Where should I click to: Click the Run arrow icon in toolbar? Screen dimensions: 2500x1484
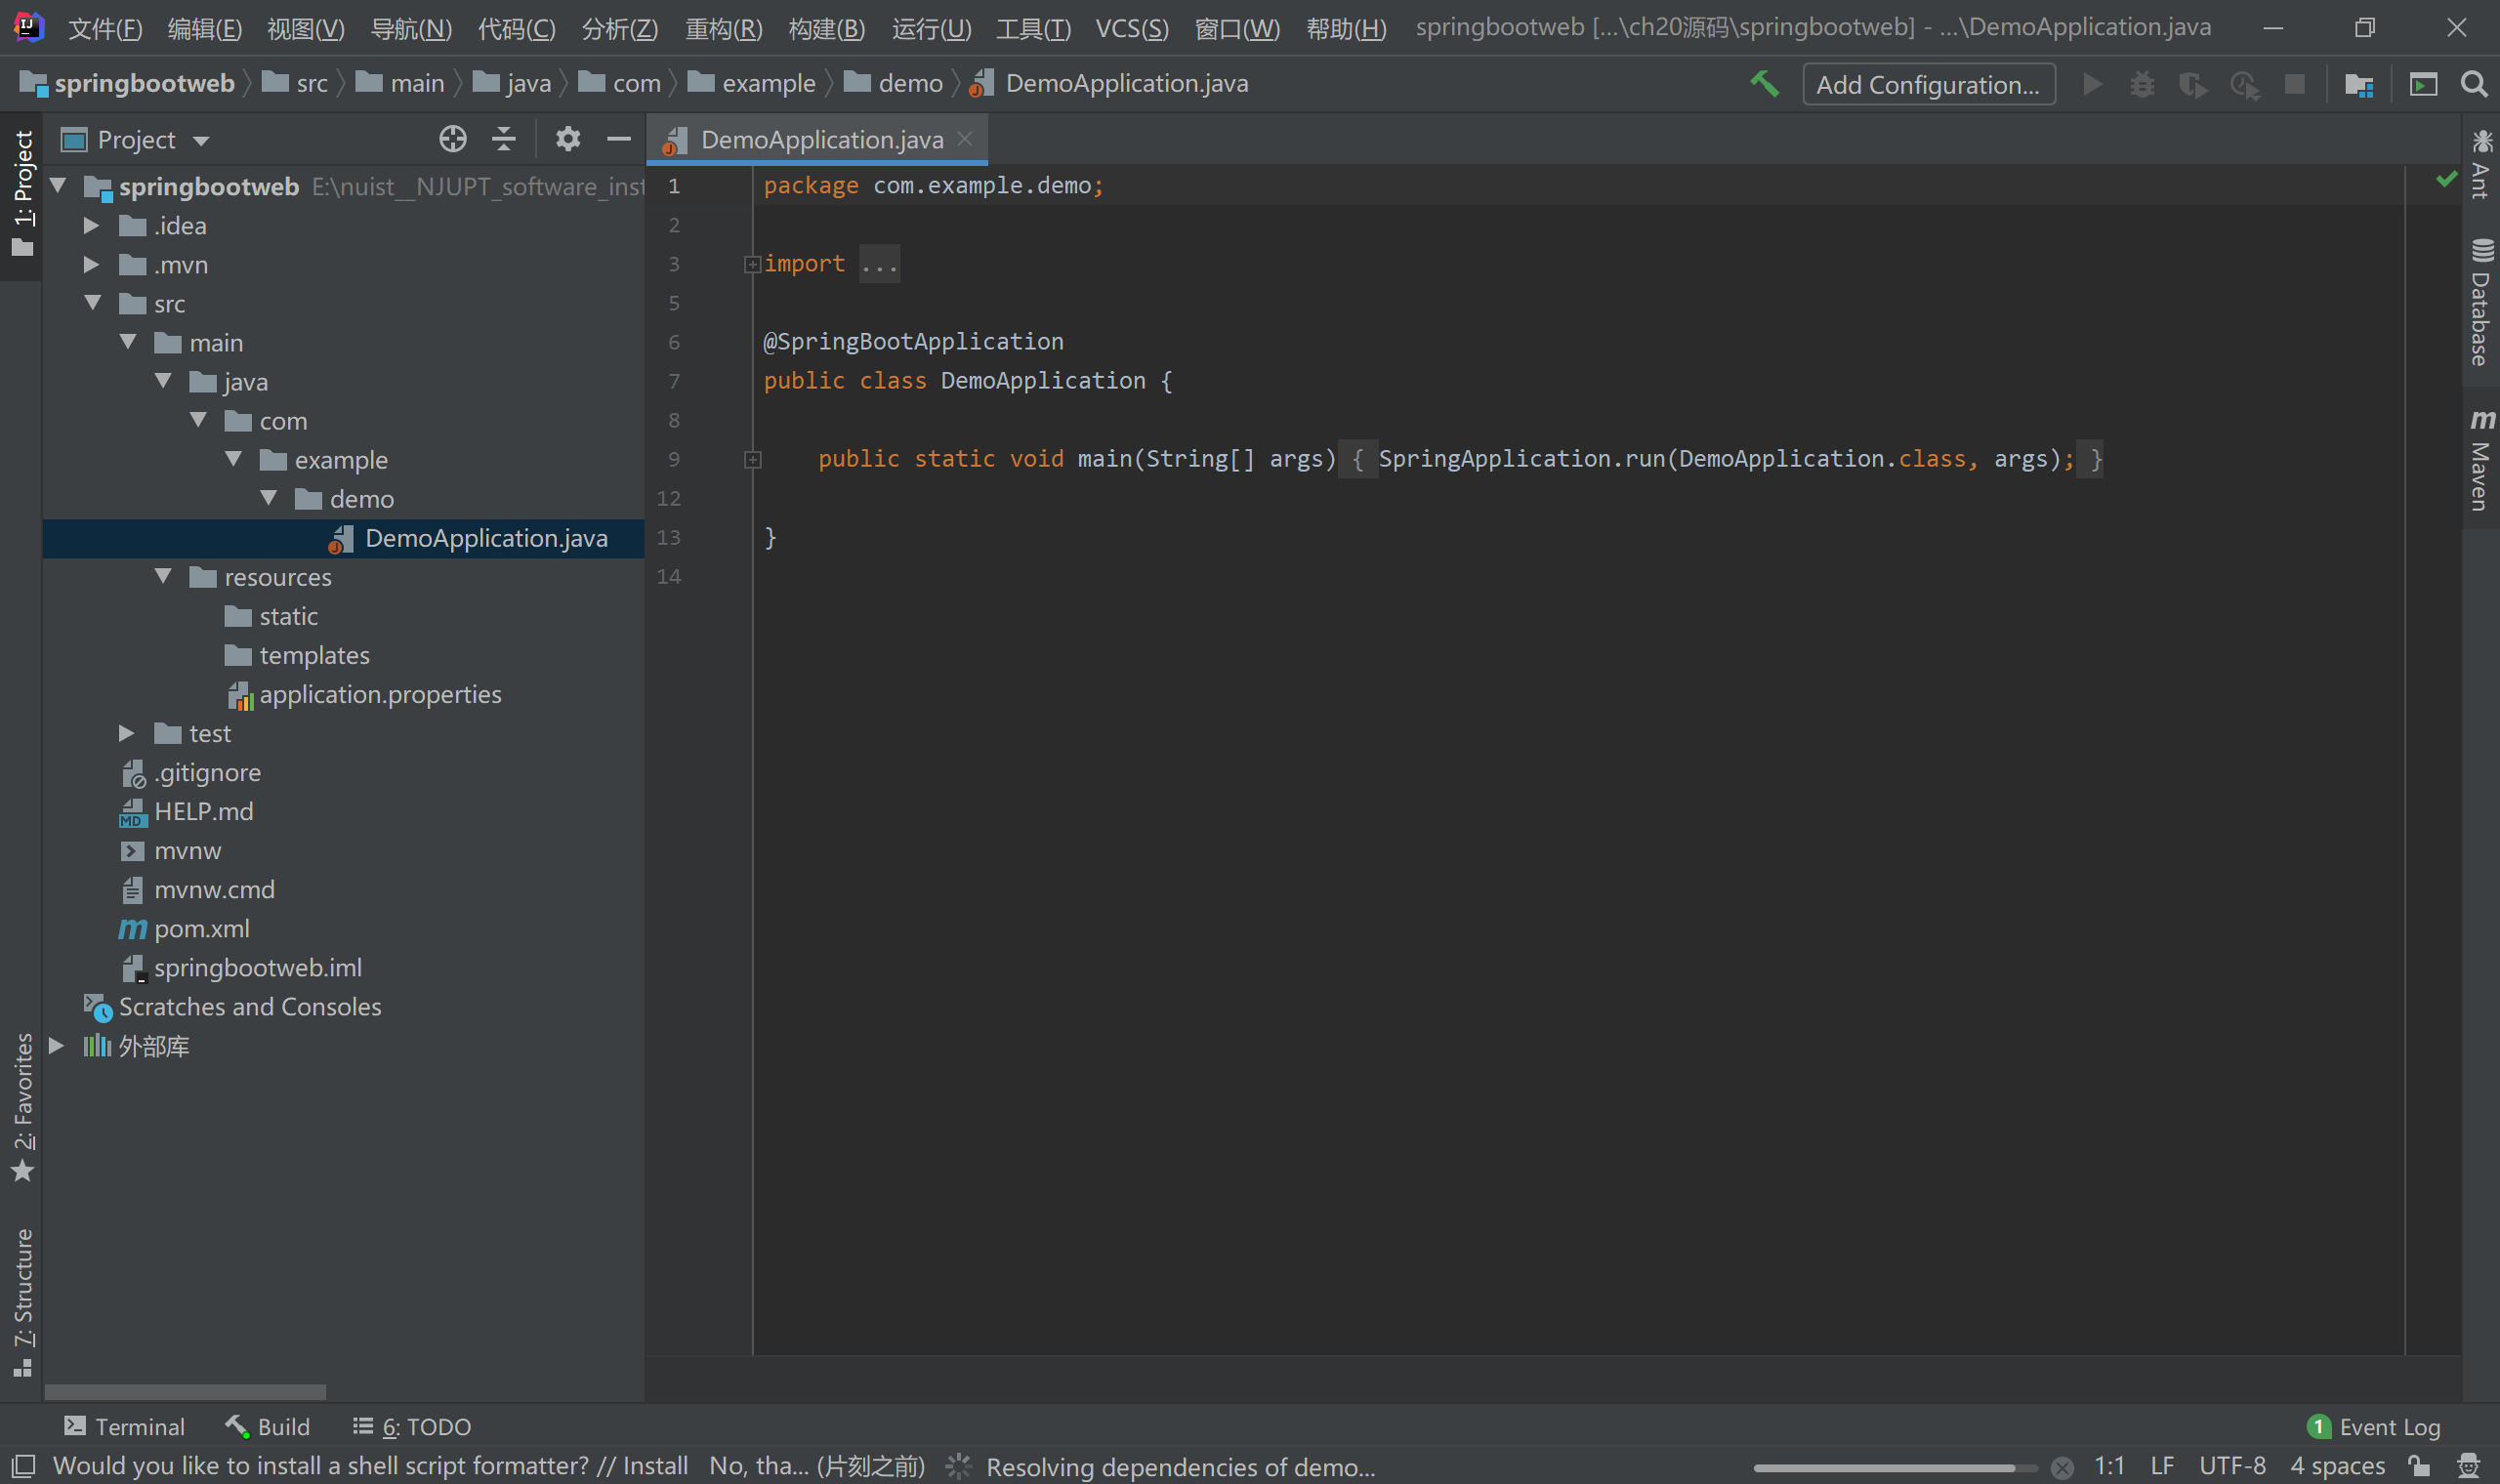click(x=2091, y=84)
